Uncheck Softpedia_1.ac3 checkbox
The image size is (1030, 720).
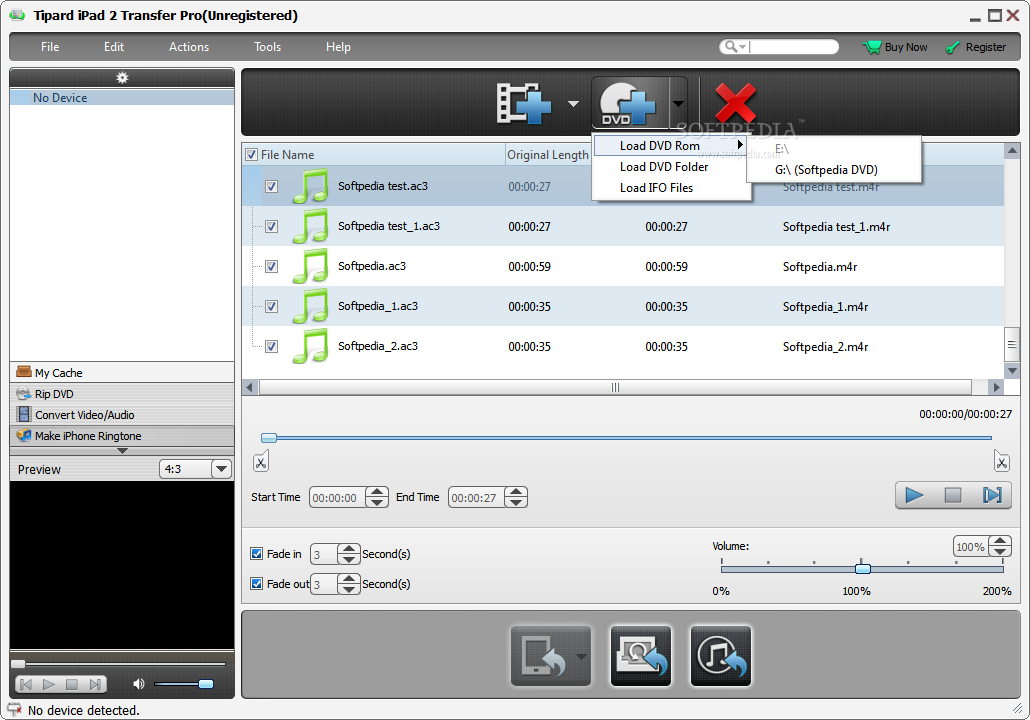[x=271, y=306]
